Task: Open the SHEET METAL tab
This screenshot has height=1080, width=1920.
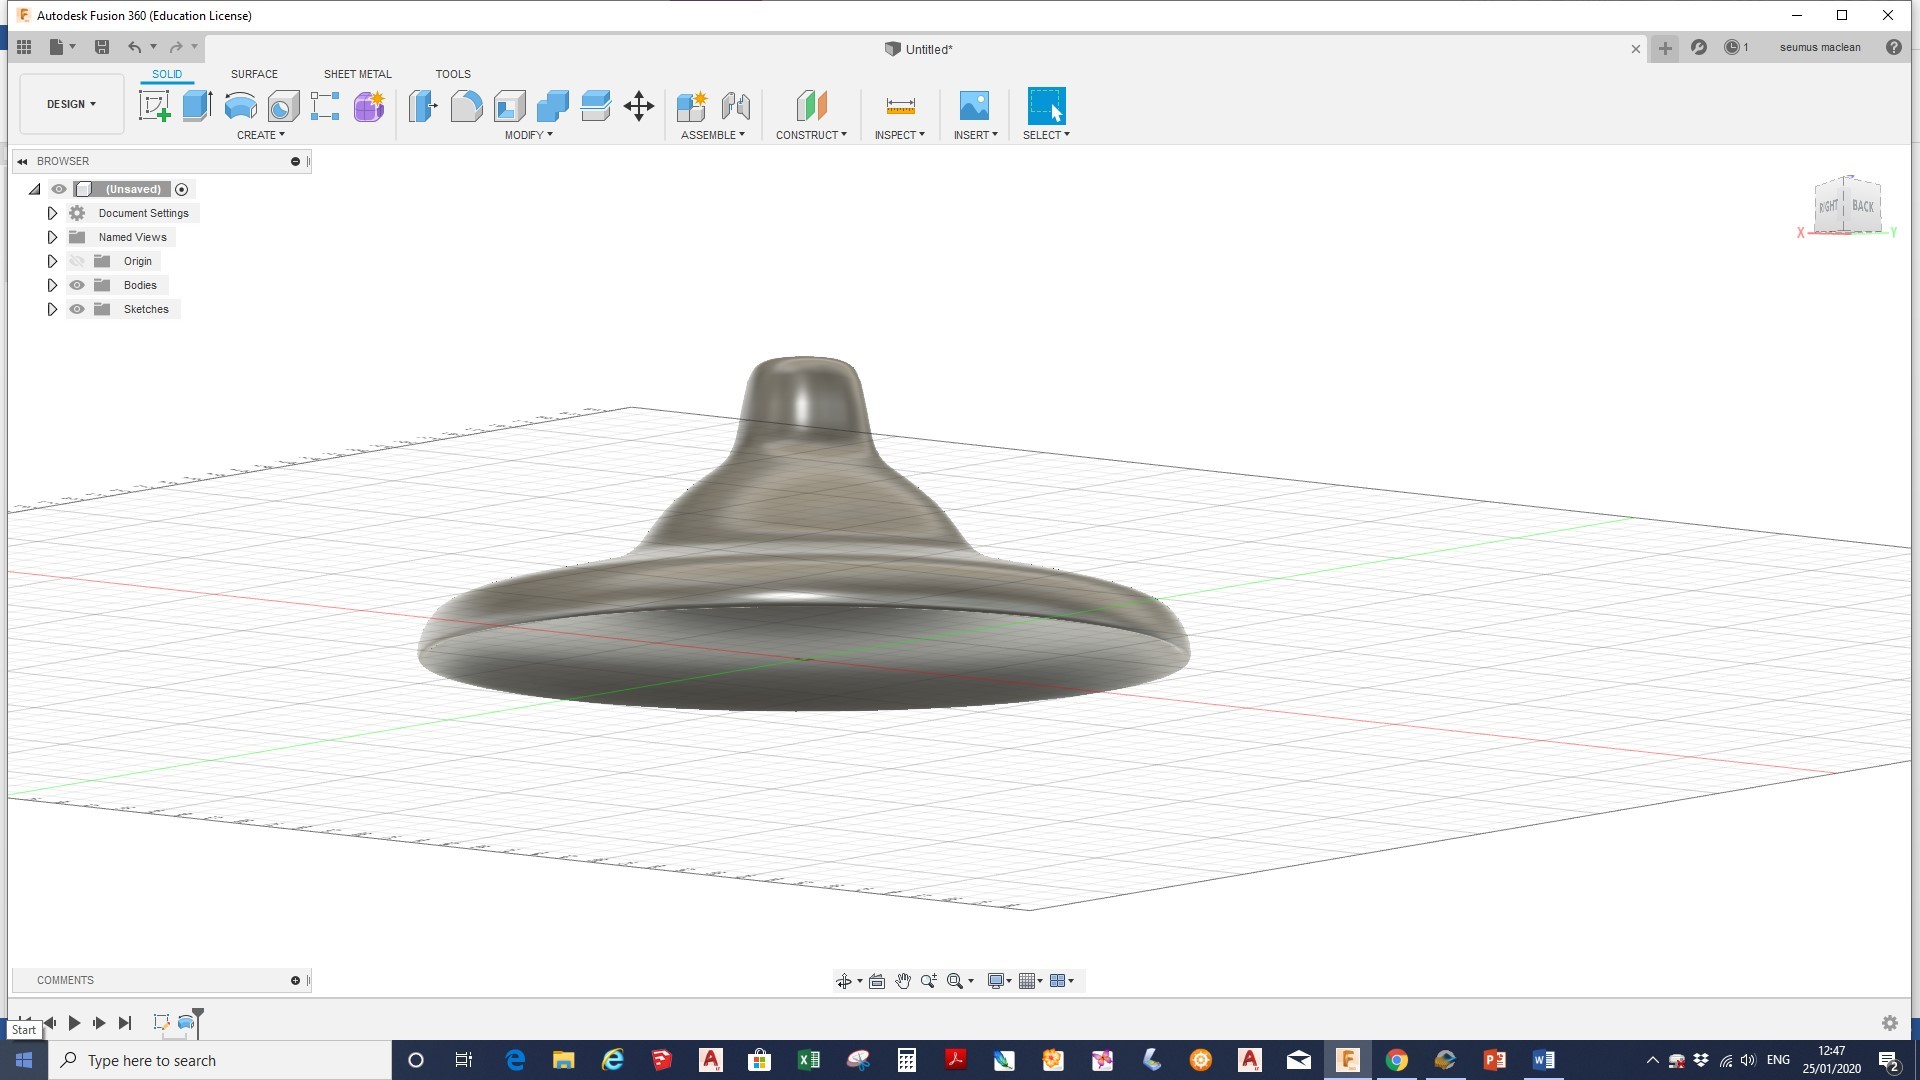Action: click(x=357, y=73)
